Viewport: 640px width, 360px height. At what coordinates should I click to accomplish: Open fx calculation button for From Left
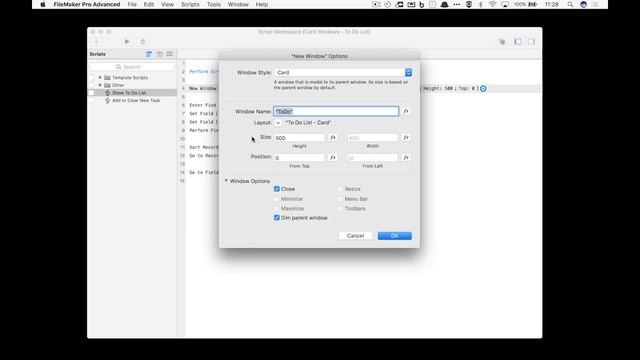[406, 158]
